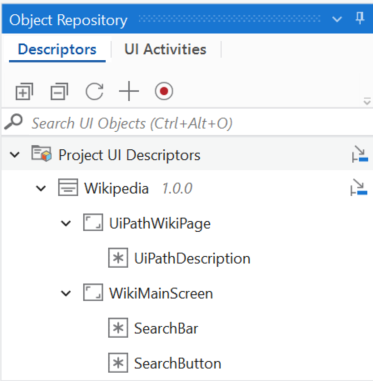Image resolution: width=373 pixels, height=381 pixels.
Task: Select the Wikipedia tree item
Action: (x=116, y=189)
